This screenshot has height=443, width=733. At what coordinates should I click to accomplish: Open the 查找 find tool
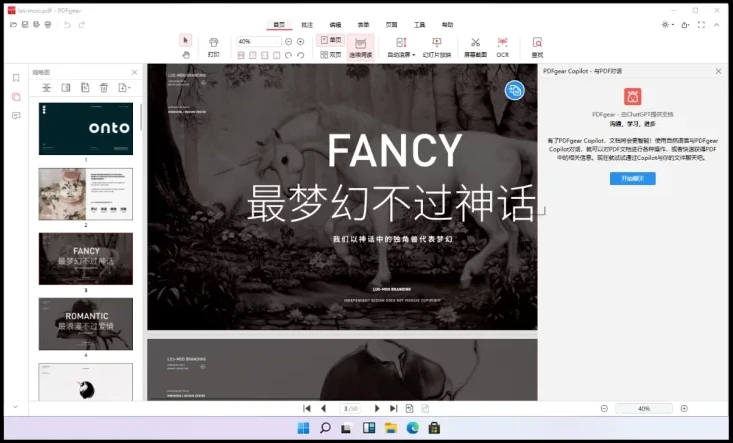537,48
